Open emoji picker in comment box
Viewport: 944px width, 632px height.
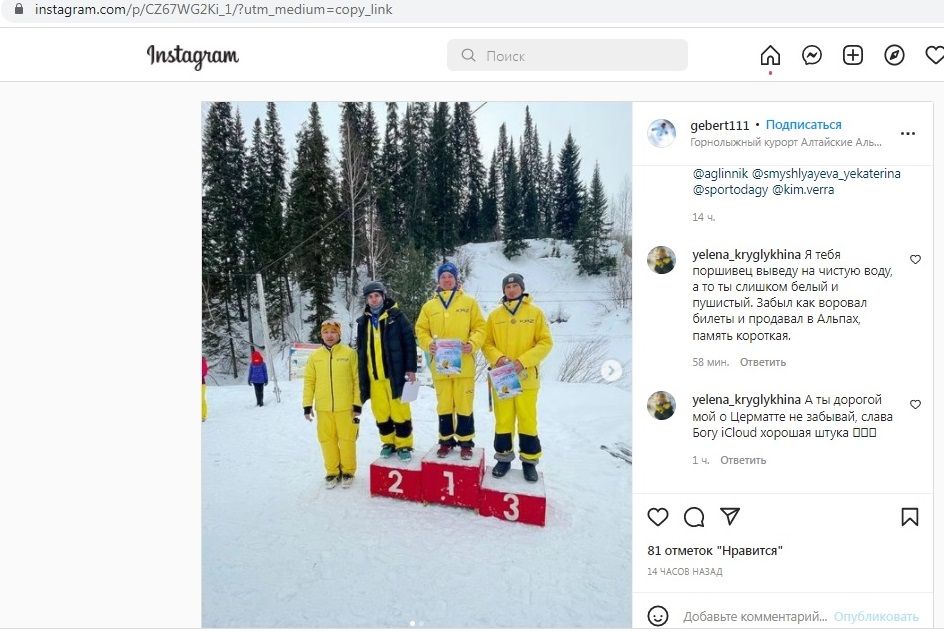coord(657,616)
